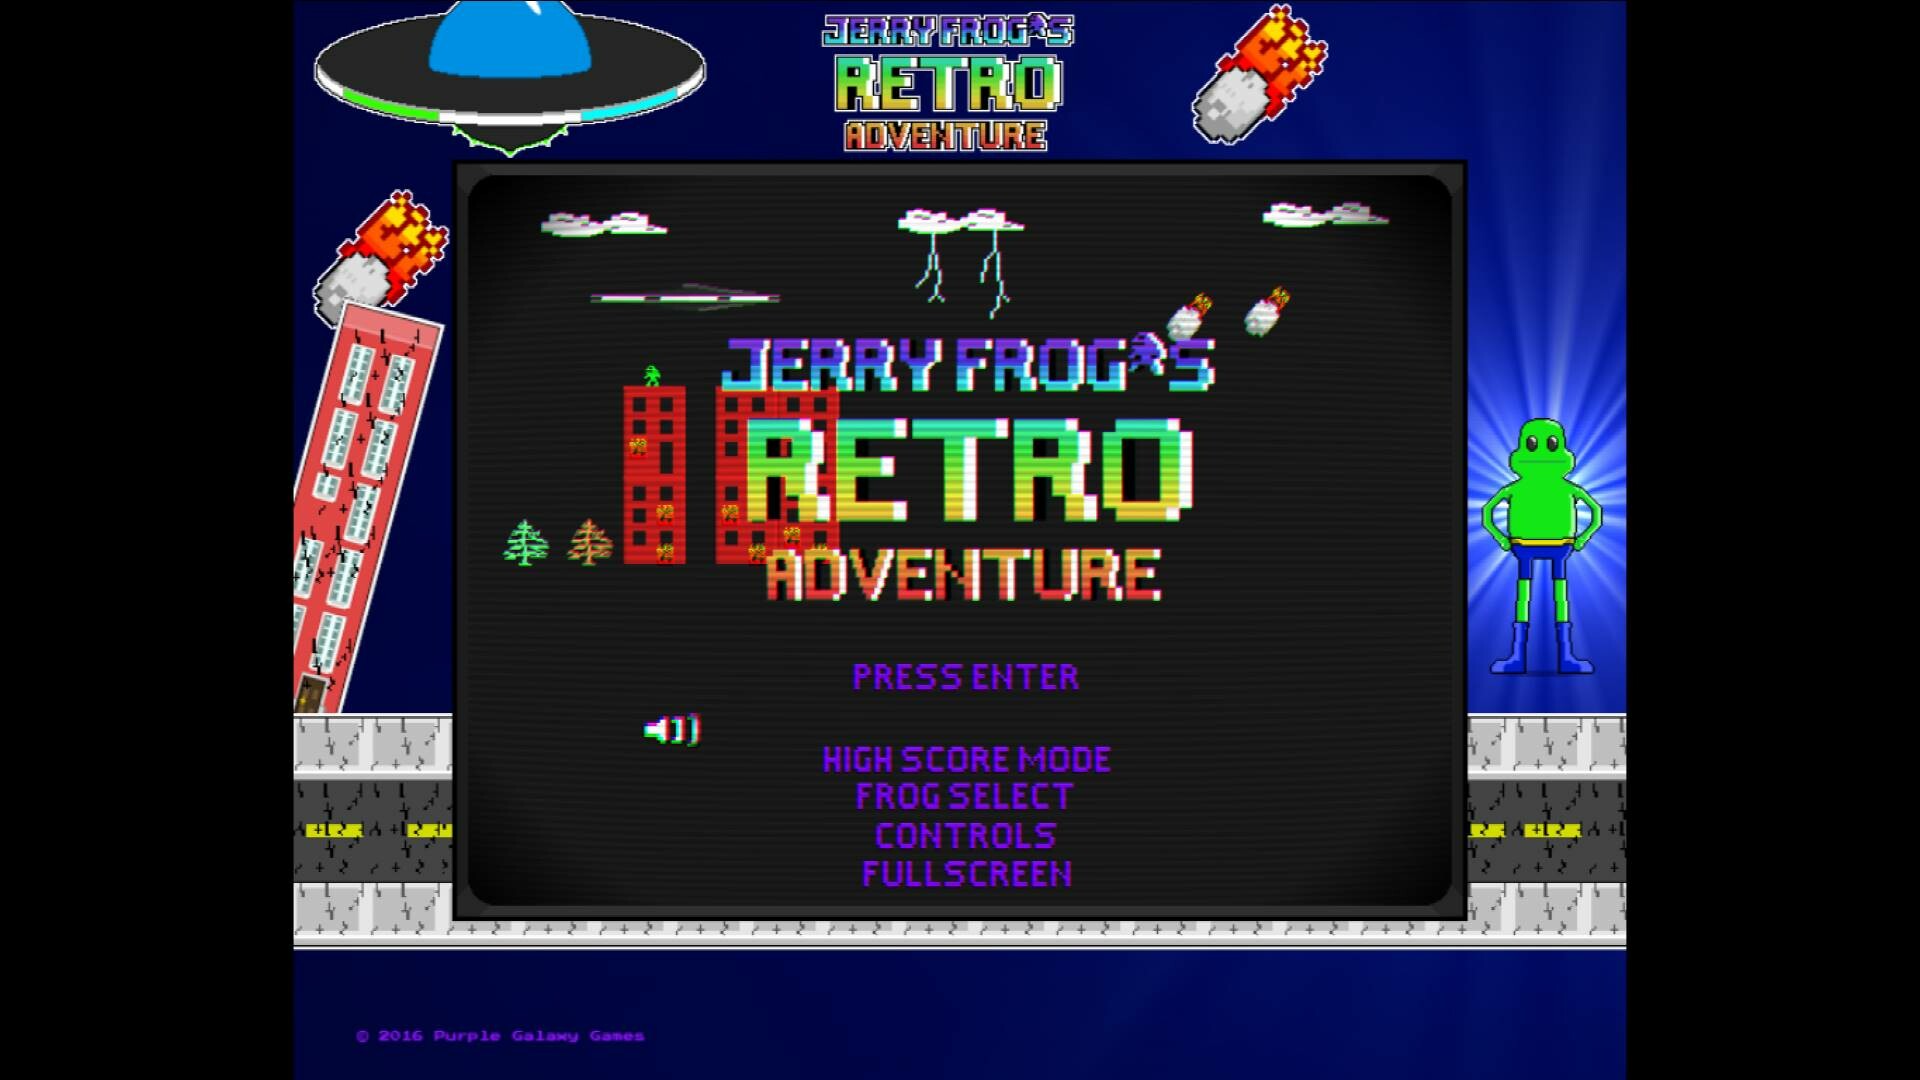This screenshot has width=1920, height=1080.
Task: Open HIGH SCORE MODE from the menu
Action: 966,760
